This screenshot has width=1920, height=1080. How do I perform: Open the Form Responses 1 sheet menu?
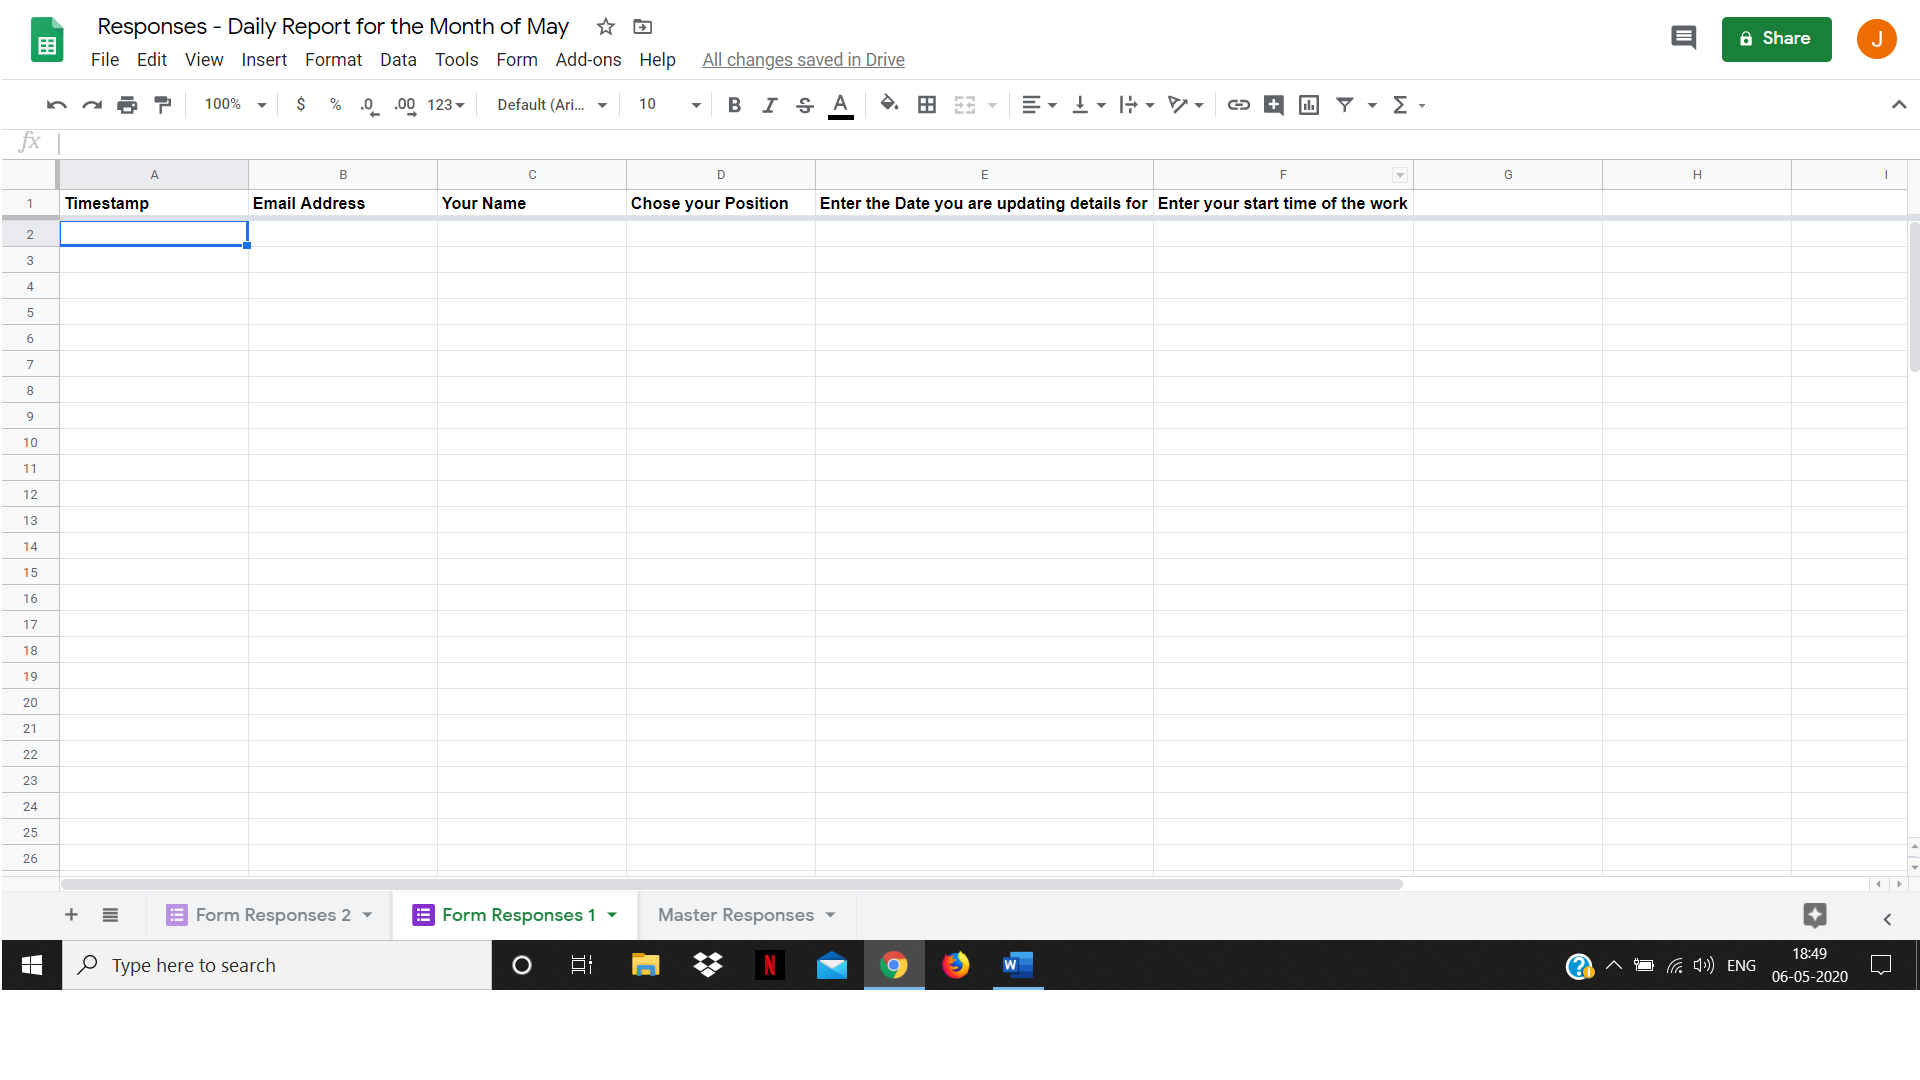tap(611, 914)
